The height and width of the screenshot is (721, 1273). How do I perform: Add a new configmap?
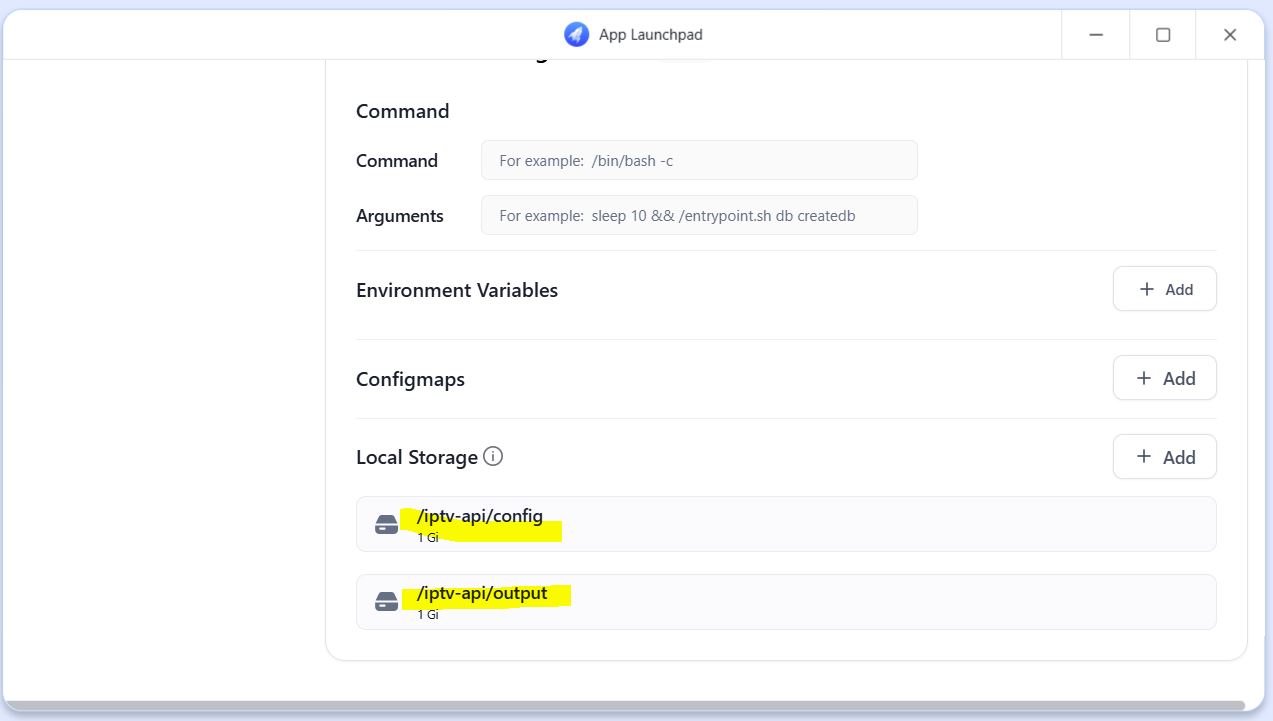coord(1164,378)
